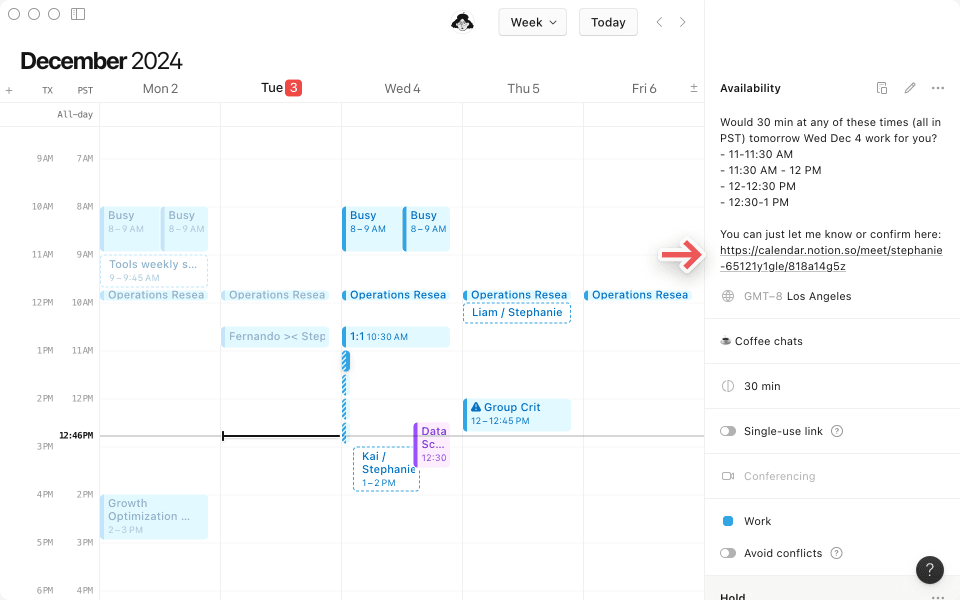Open the calendar.notion.so booking link
Viewport: 960px width, 600px height.
pyautogui.click(x=831, y=250)
